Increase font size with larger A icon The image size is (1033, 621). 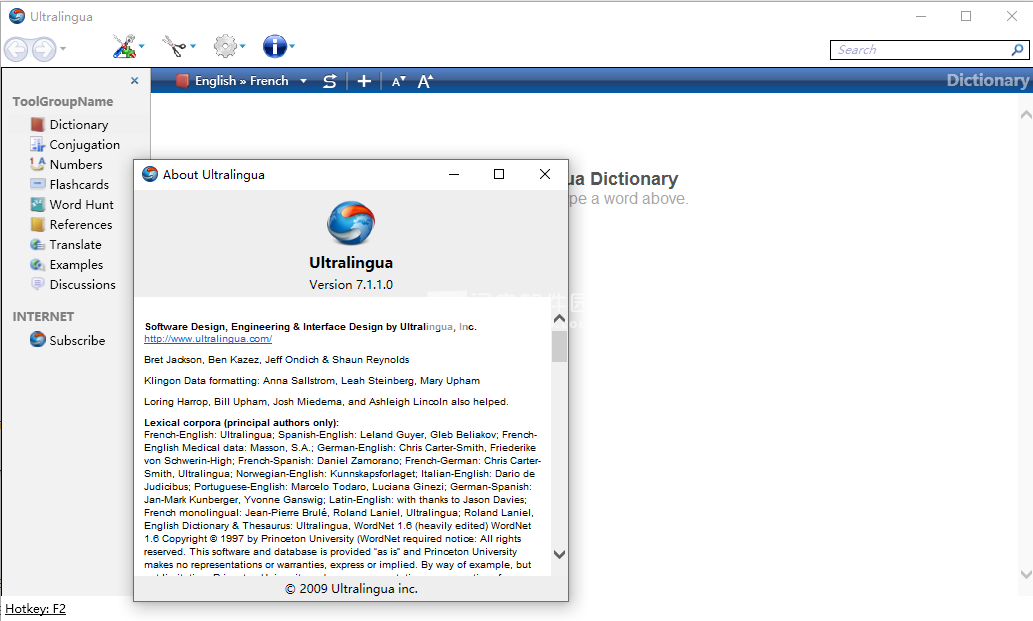pos(426,81)
